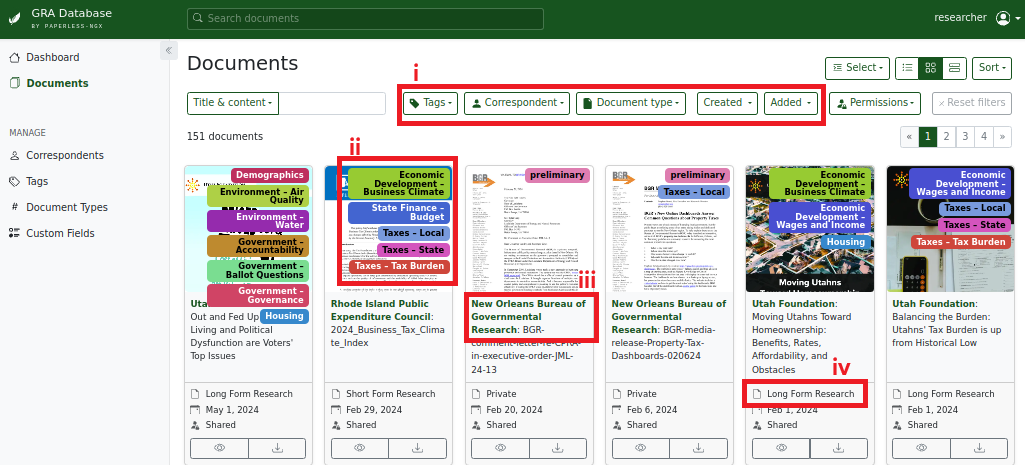Screen dimensions: 1025x465
Task: Open Title & content filter type dropdown
Action: [233, 103]
